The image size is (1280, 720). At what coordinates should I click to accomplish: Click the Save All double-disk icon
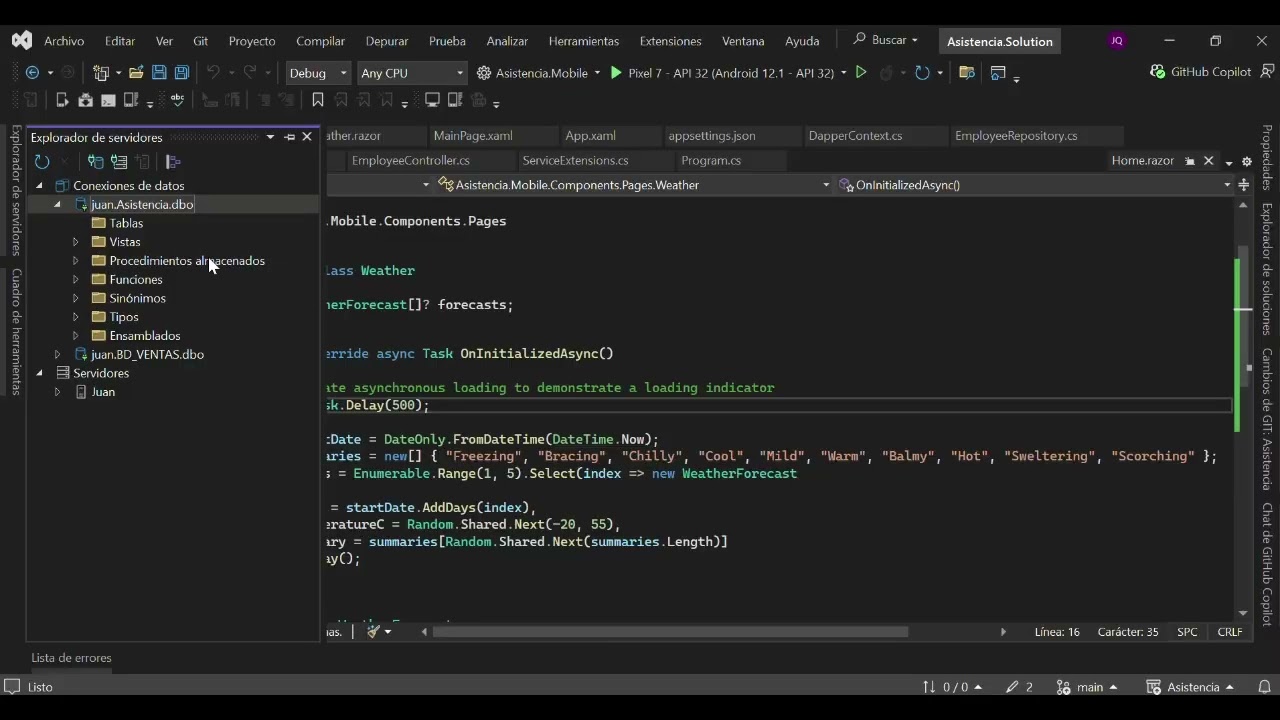[x=182, y=72]
